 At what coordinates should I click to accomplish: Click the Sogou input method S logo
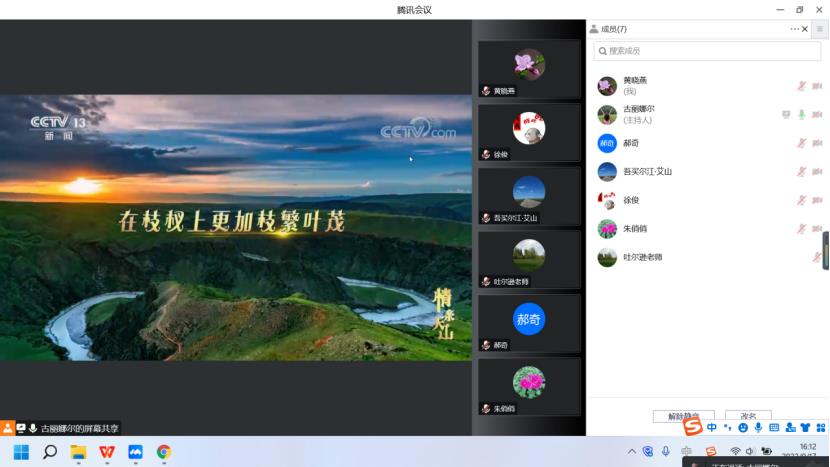coord(693,427)
